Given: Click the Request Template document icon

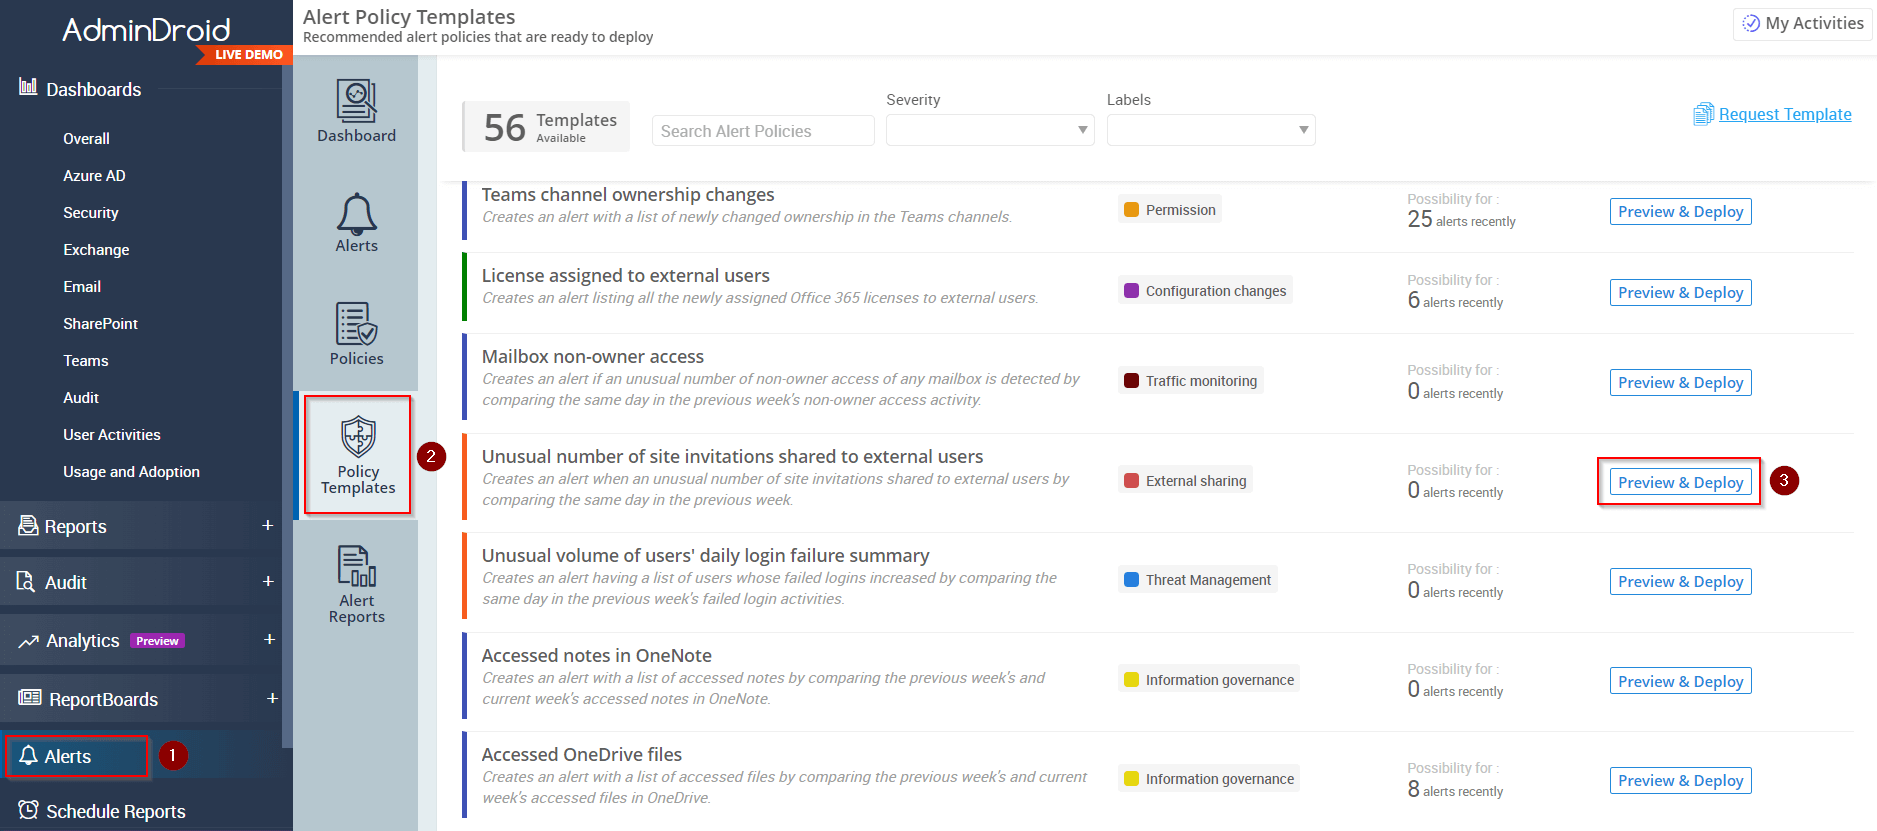Looking at the screenshot, I should click(1702, 114).
